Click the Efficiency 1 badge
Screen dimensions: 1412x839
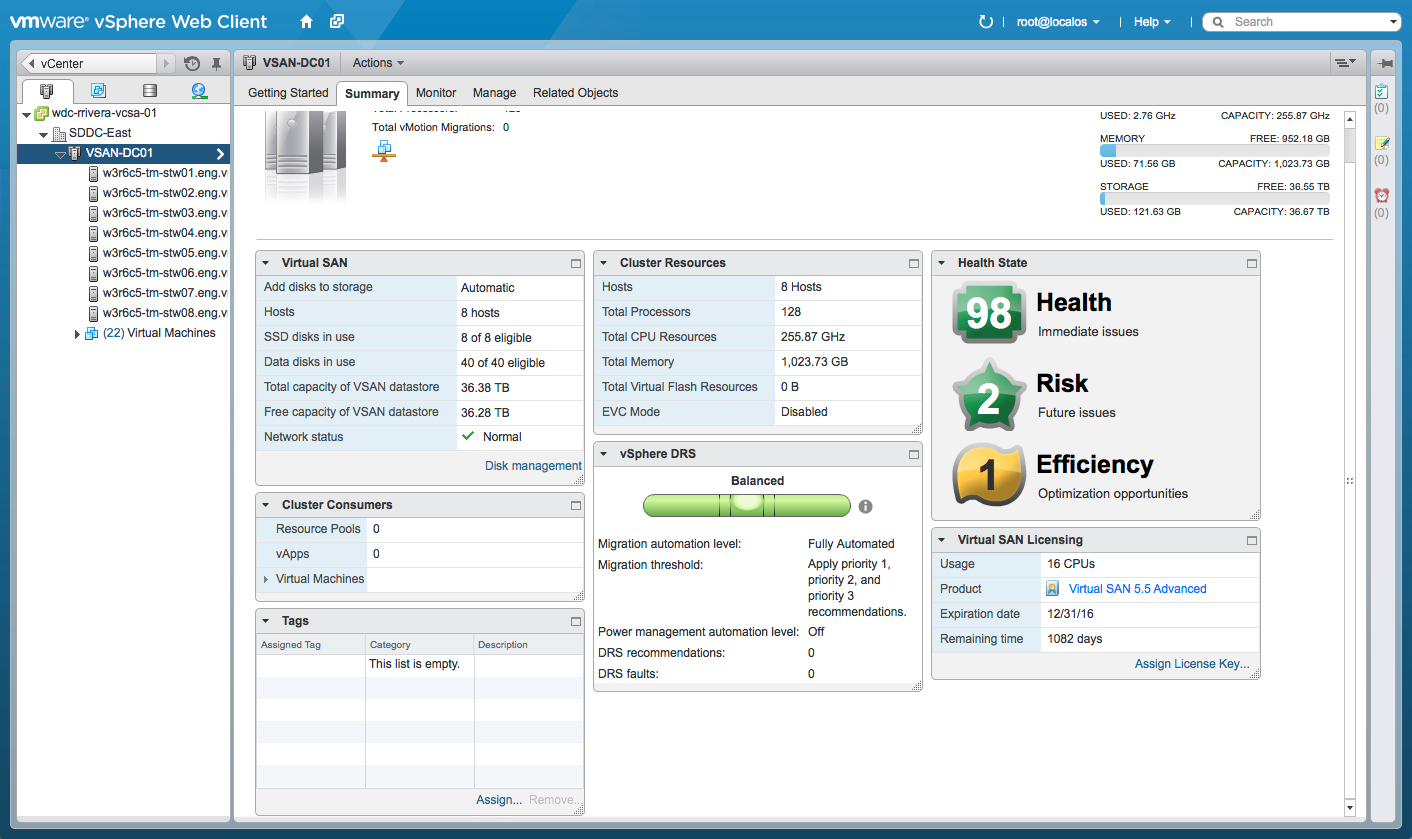point(989,475)
